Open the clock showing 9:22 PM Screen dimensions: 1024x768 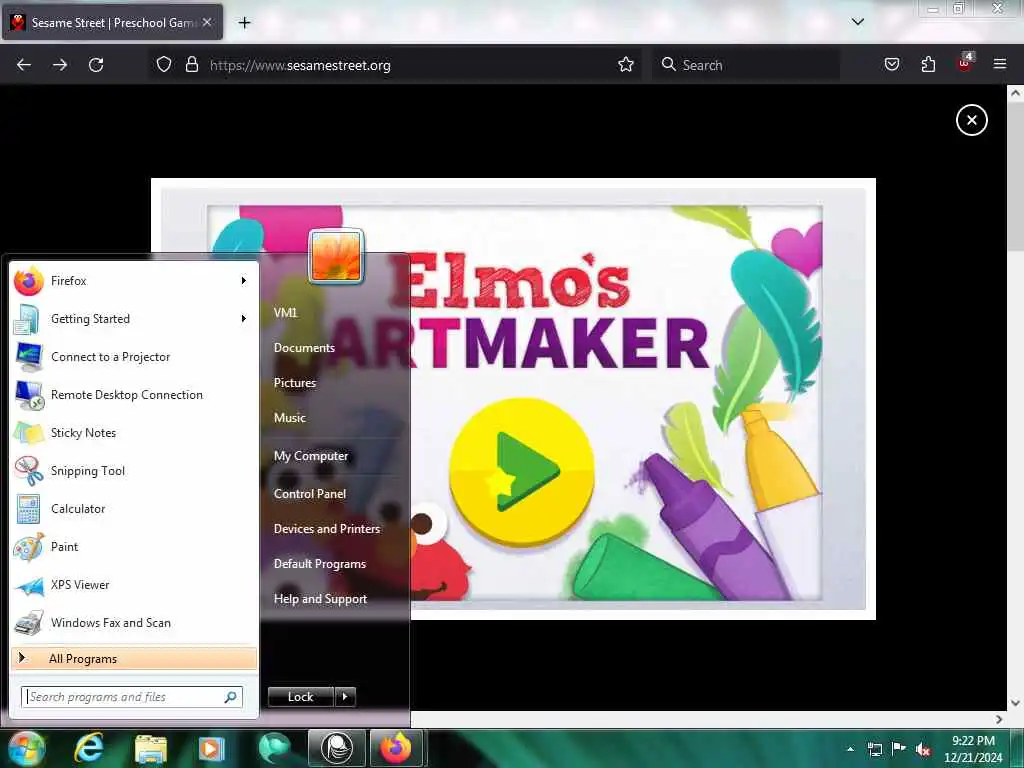pos(973,749)
